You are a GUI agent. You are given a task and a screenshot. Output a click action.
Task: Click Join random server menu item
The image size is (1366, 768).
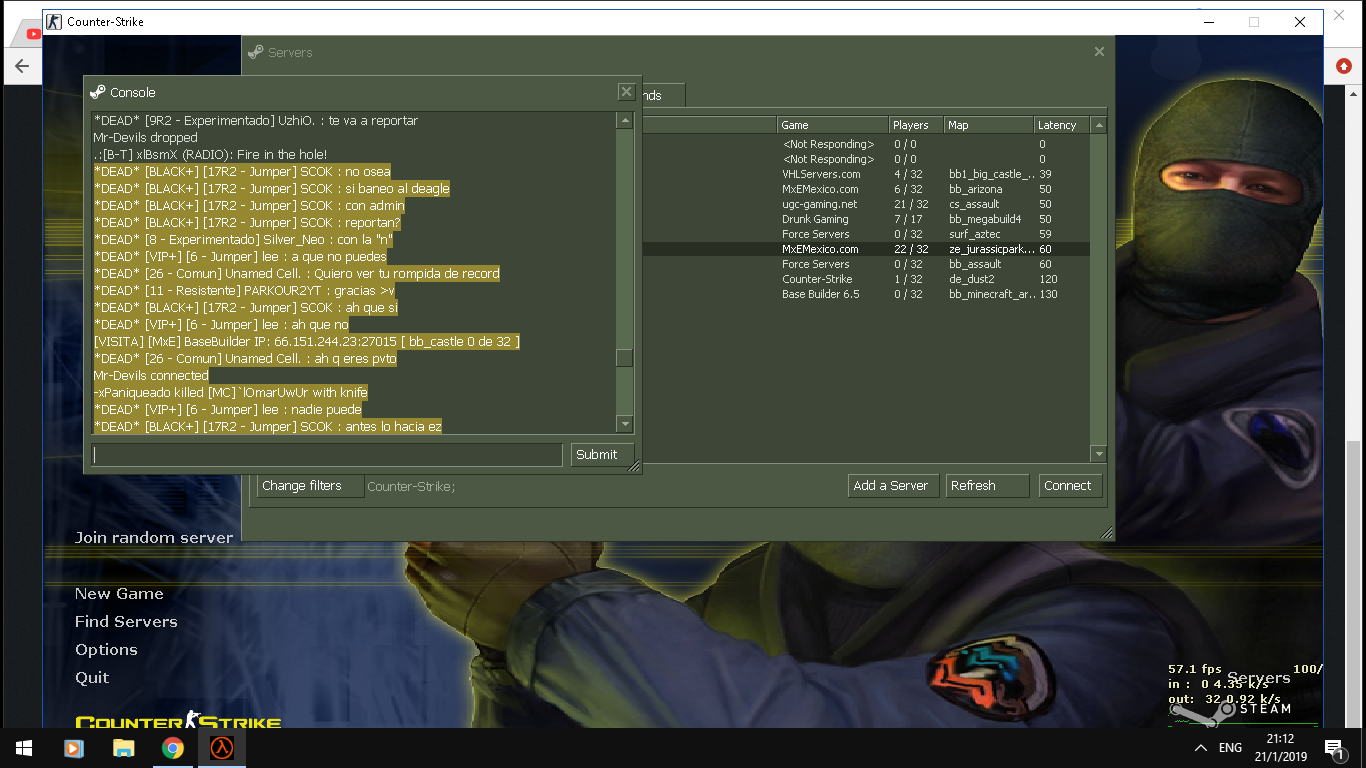click(x=154, y=538)
